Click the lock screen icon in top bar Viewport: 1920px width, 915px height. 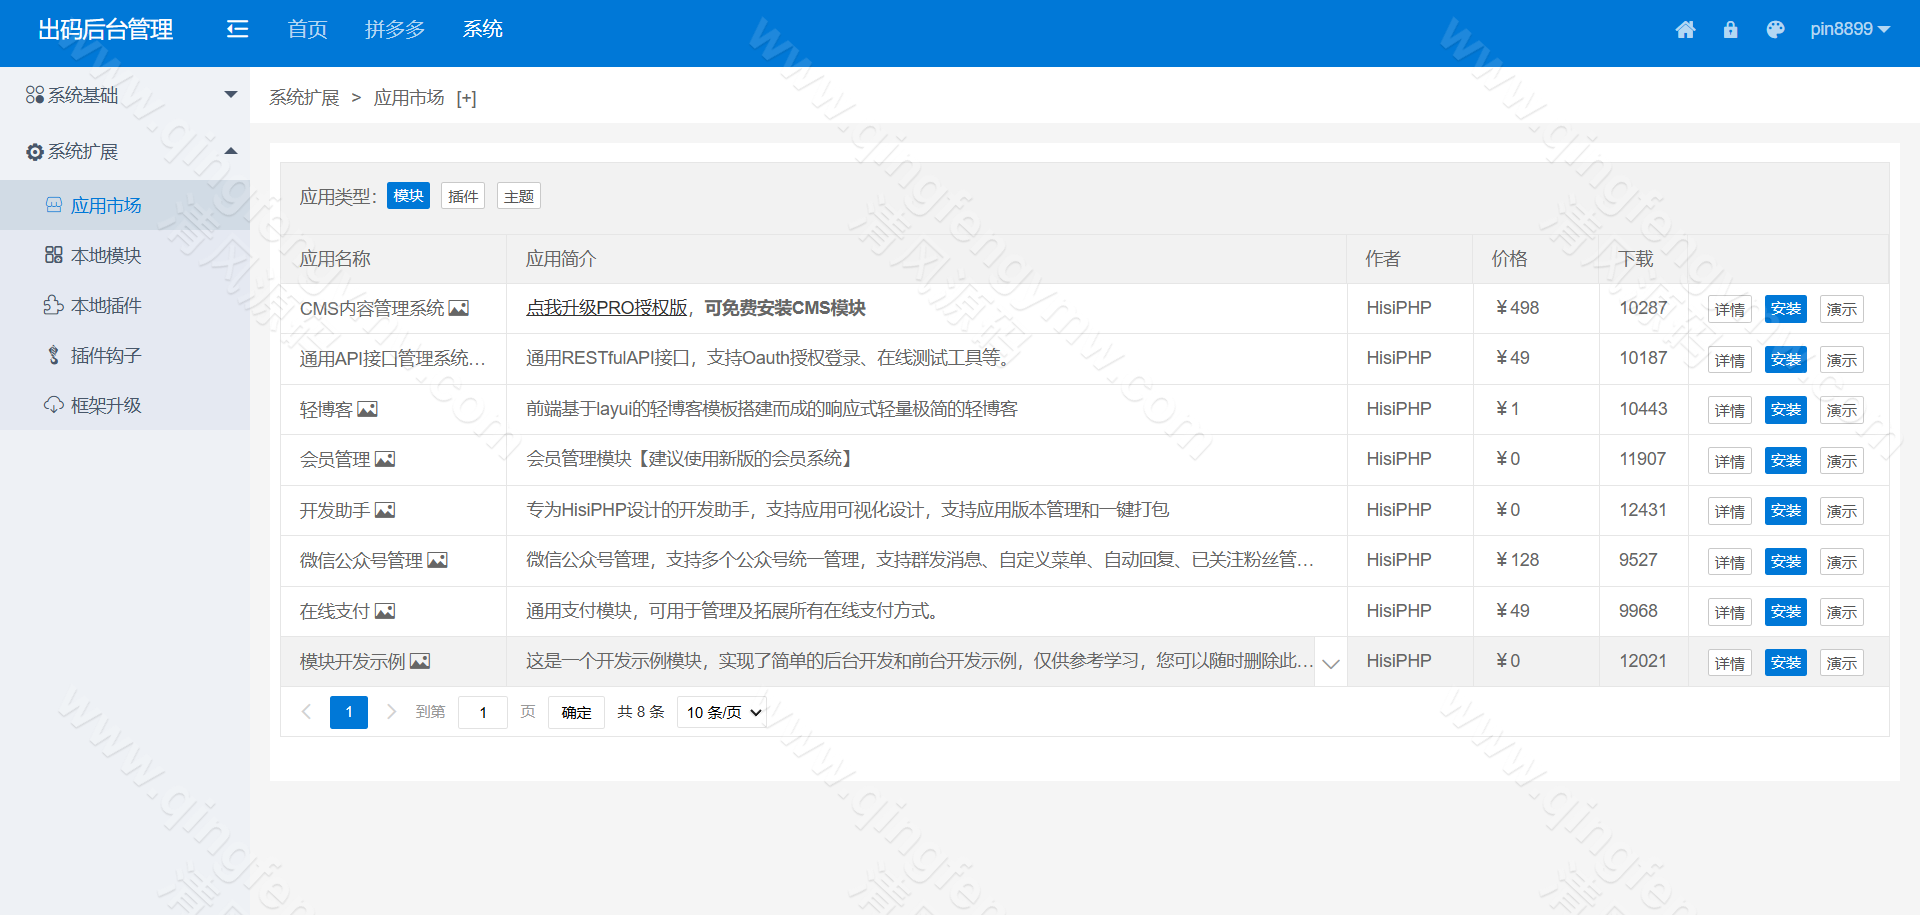[x=1730, y=29]
